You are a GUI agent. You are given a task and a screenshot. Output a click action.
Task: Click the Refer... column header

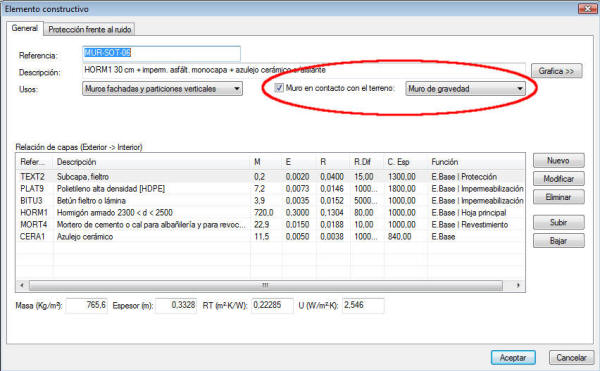[x=35, y=162]
